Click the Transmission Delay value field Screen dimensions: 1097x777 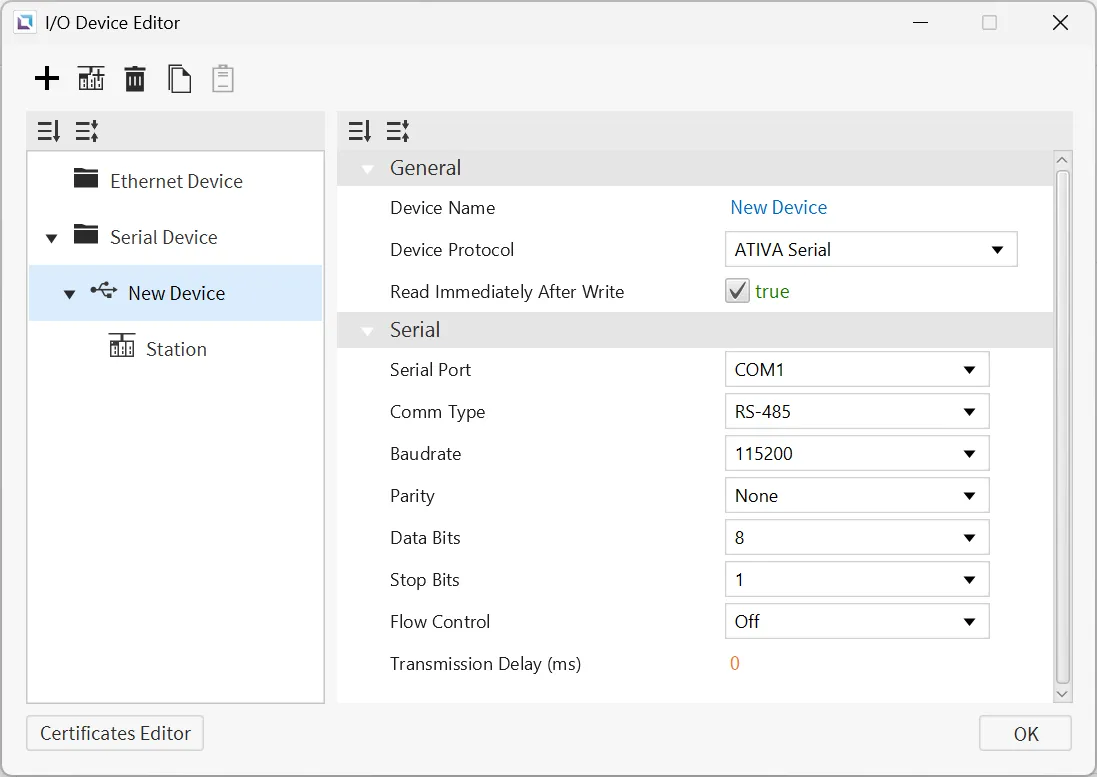pyautogui.click(x=735, y=664)
